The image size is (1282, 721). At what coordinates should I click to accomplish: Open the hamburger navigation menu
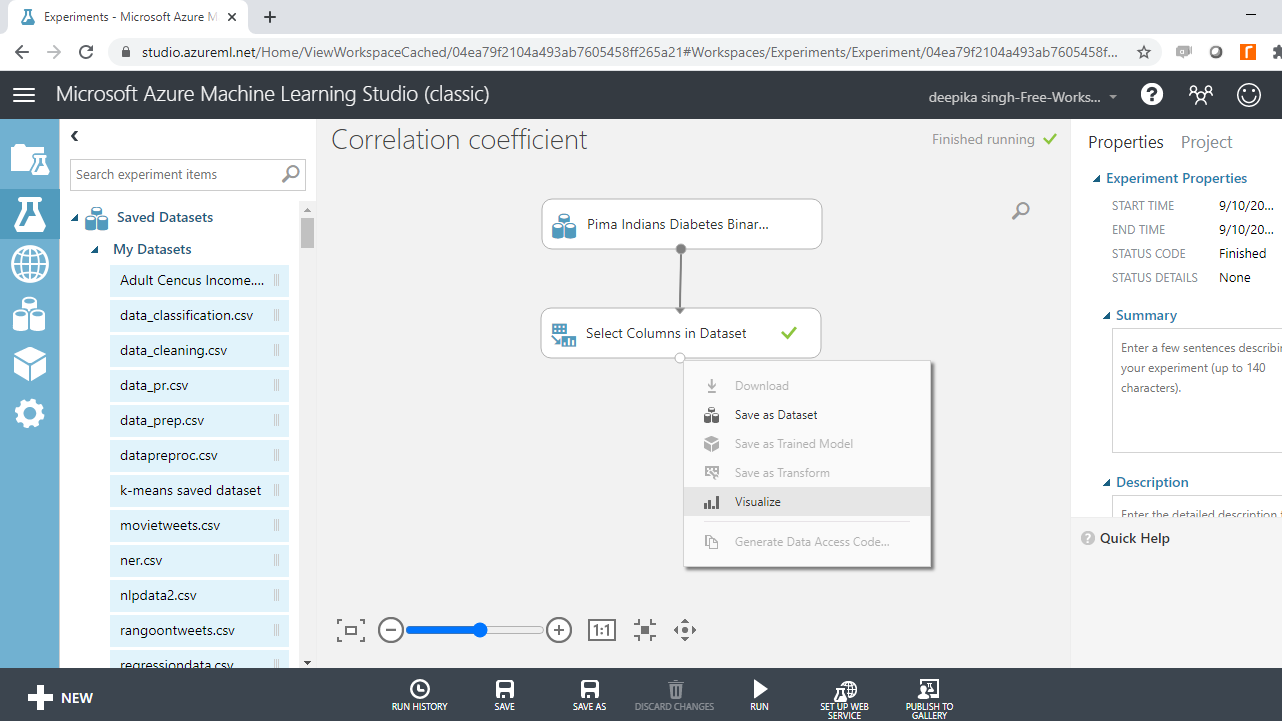pyautogui.click(x=24, y=95)
